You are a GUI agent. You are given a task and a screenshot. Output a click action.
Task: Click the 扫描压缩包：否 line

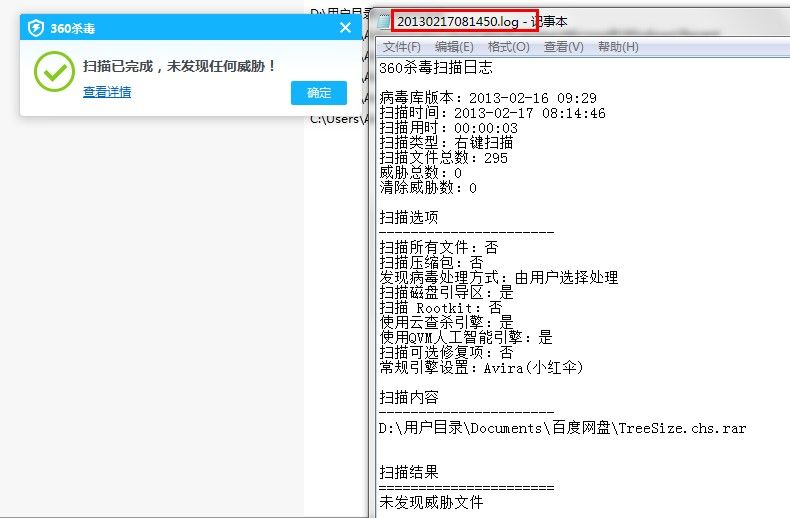(431, 263)
